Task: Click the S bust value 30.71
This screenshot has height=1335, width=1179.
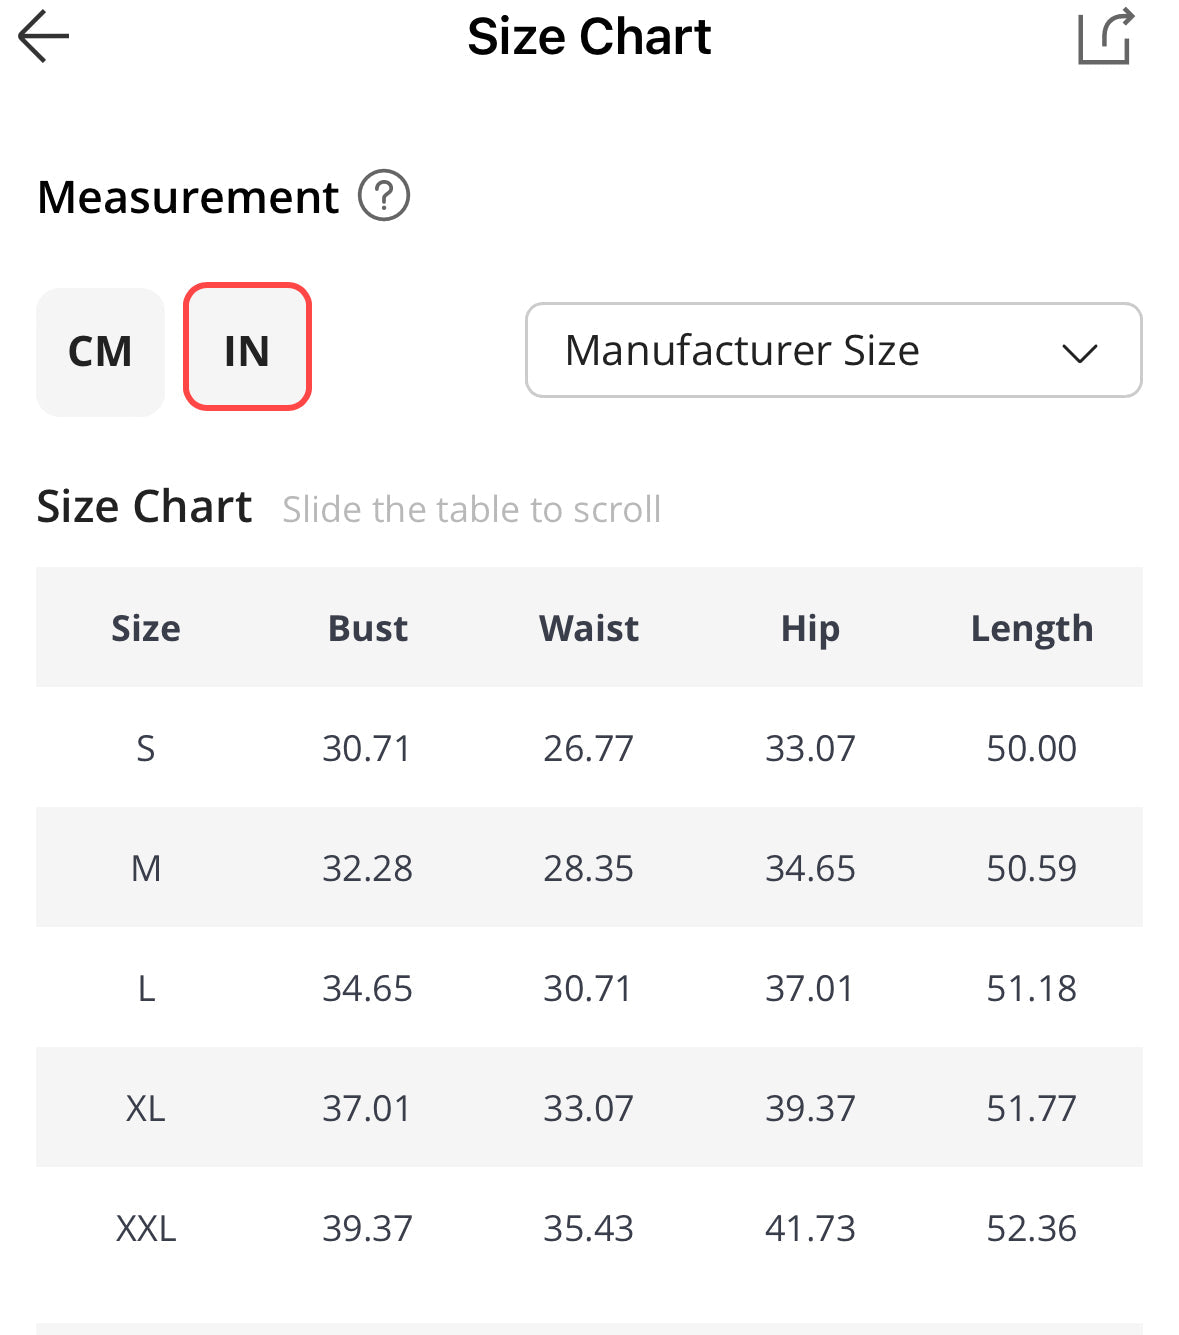Action: point(367,748)
